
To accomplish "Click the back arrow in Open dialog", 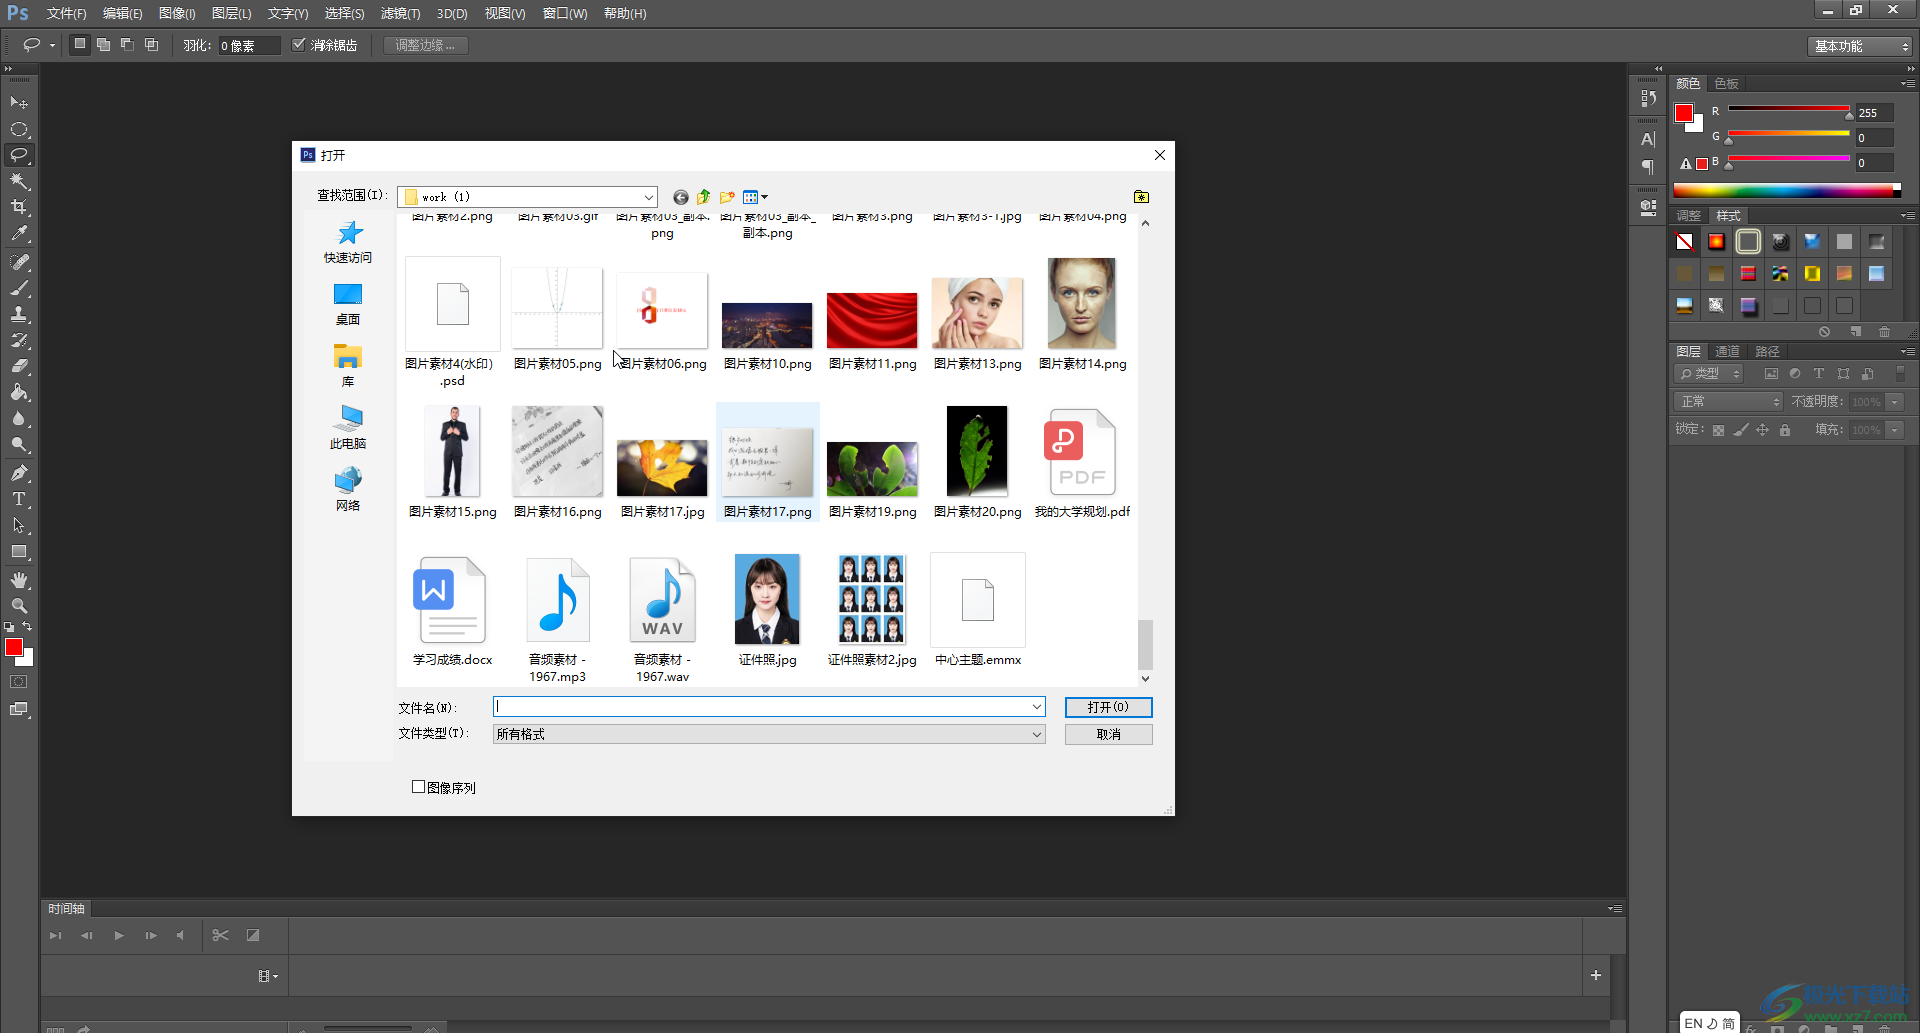I will [681, 197].
